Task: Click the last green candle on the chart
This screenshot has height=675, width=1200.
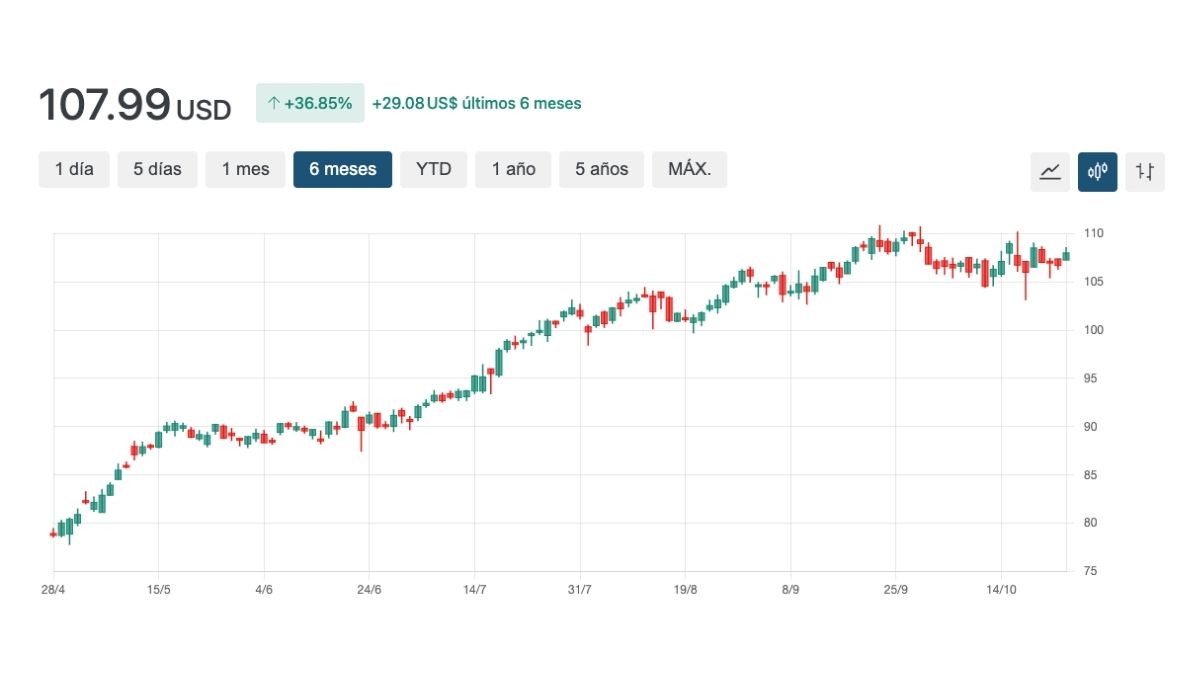Action: [1066, 255]
